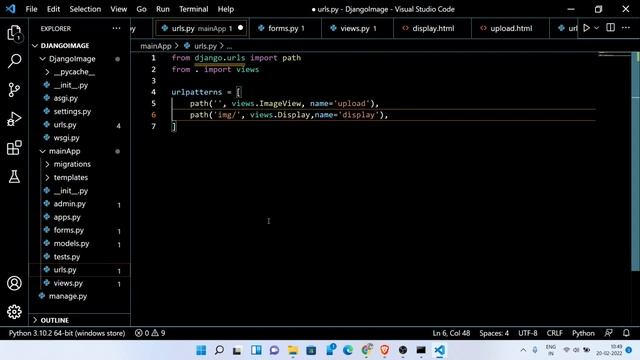Open admin.py in the explorer
Viewport: 640px width, 360px height.
70,204
